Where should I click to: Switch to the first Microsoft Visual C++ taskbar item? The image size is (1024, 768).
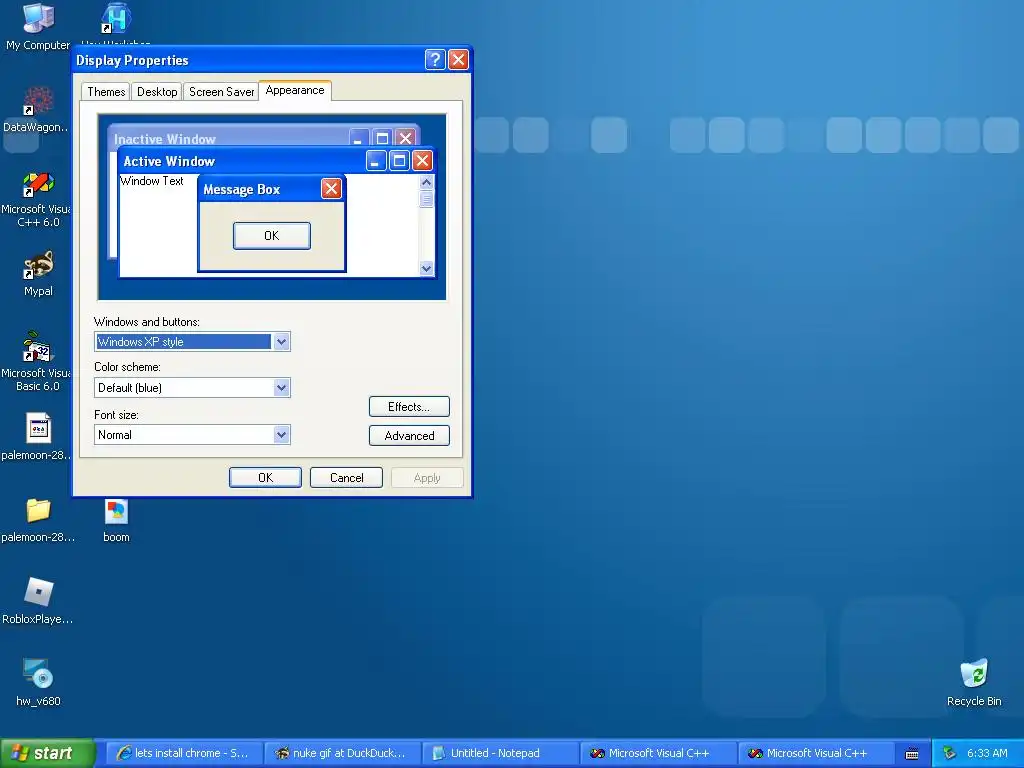point(658,753)
